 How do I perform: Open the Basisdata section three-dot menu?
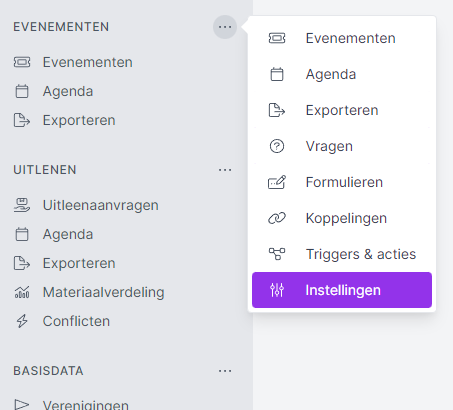pyautogui.click(x=225, y=371)
